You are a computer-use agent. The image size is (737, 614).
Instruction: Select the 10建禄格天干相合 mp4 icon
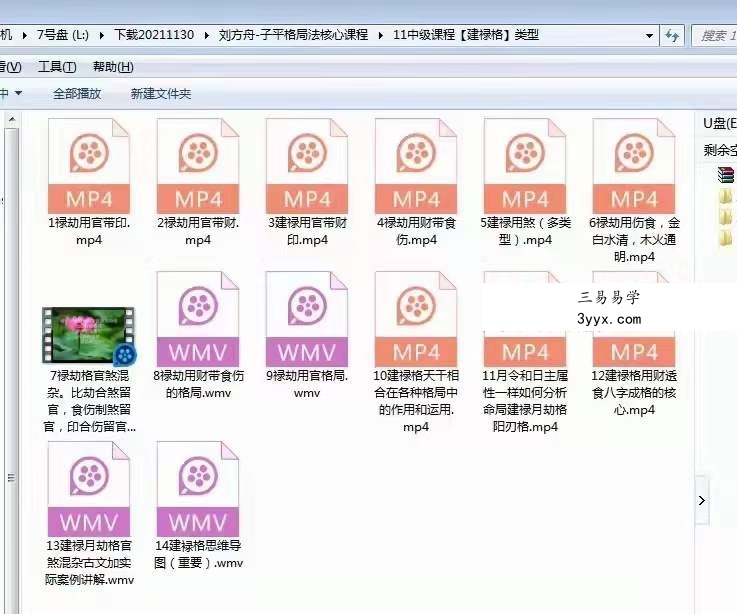416,319
